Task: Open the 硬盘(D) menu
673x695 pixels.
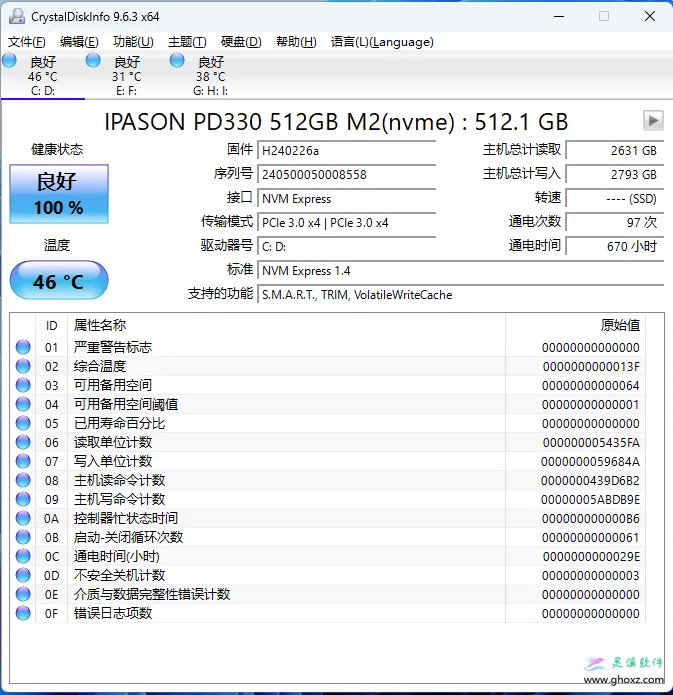Action: 241,42
